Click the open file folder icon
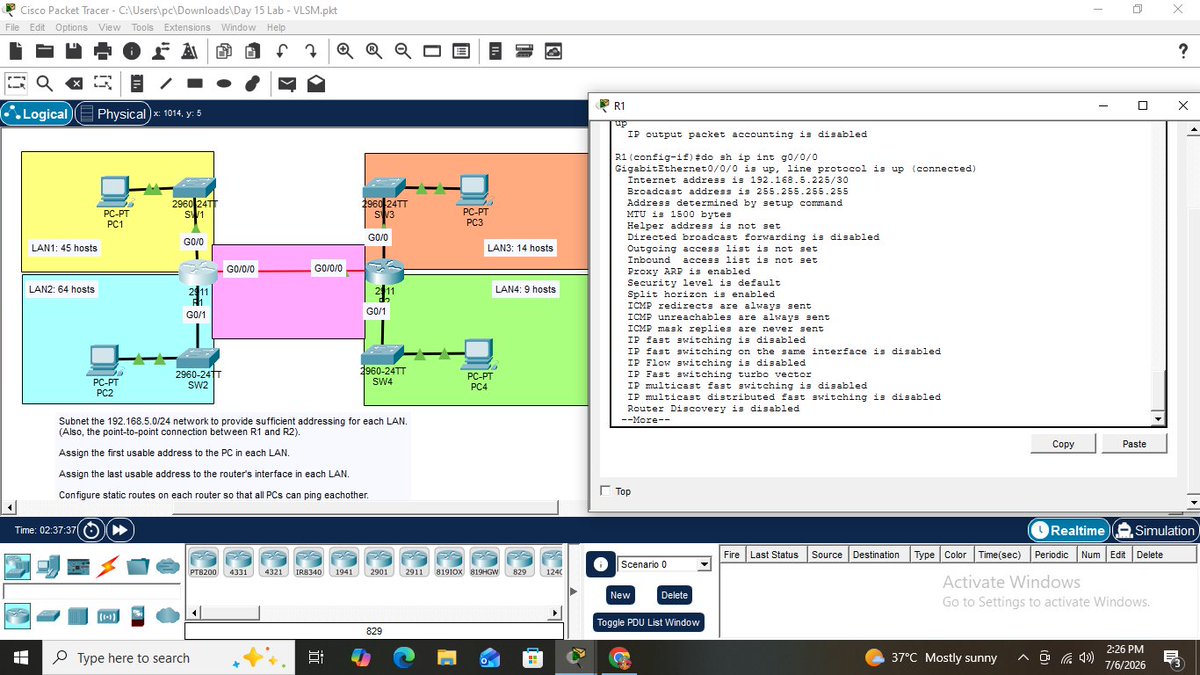The width and height of the screenshot is (1200, 675). (x=46, y=50)
